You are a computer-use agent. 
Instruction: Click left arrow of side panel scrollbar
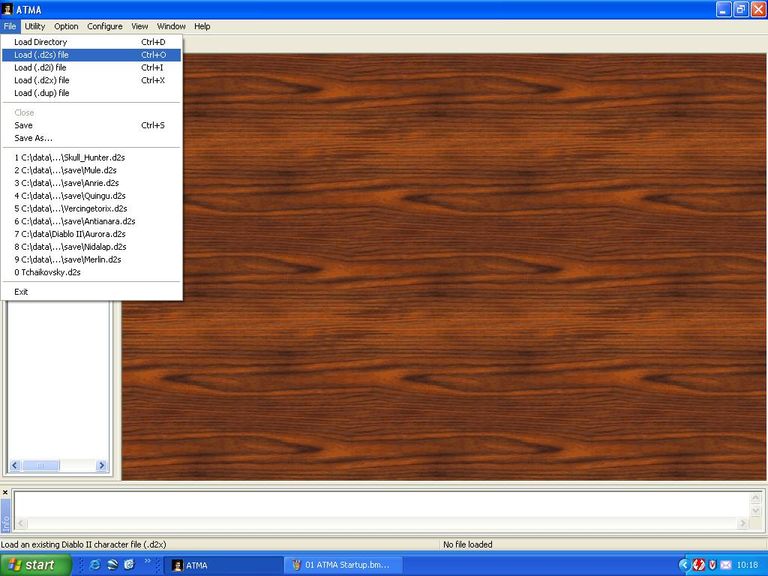[14, 465]
